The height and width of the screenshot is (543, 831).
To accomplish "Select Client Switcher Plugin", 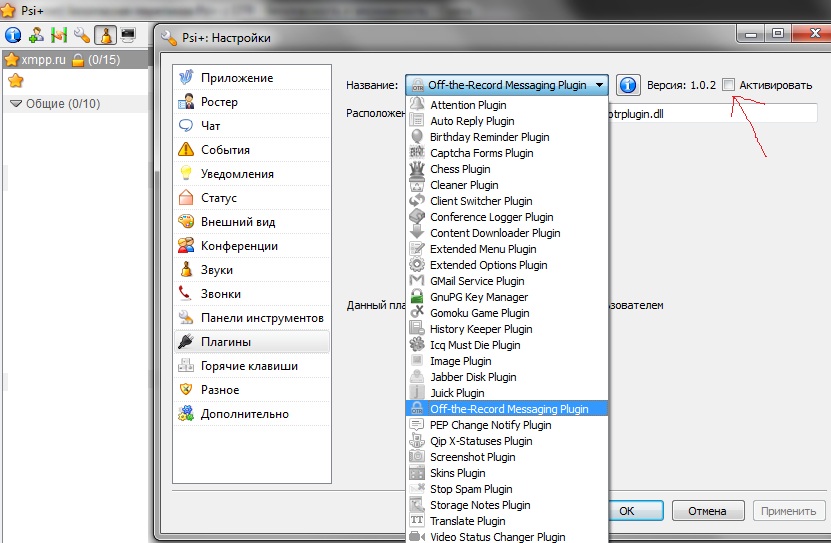I will 507,201.
